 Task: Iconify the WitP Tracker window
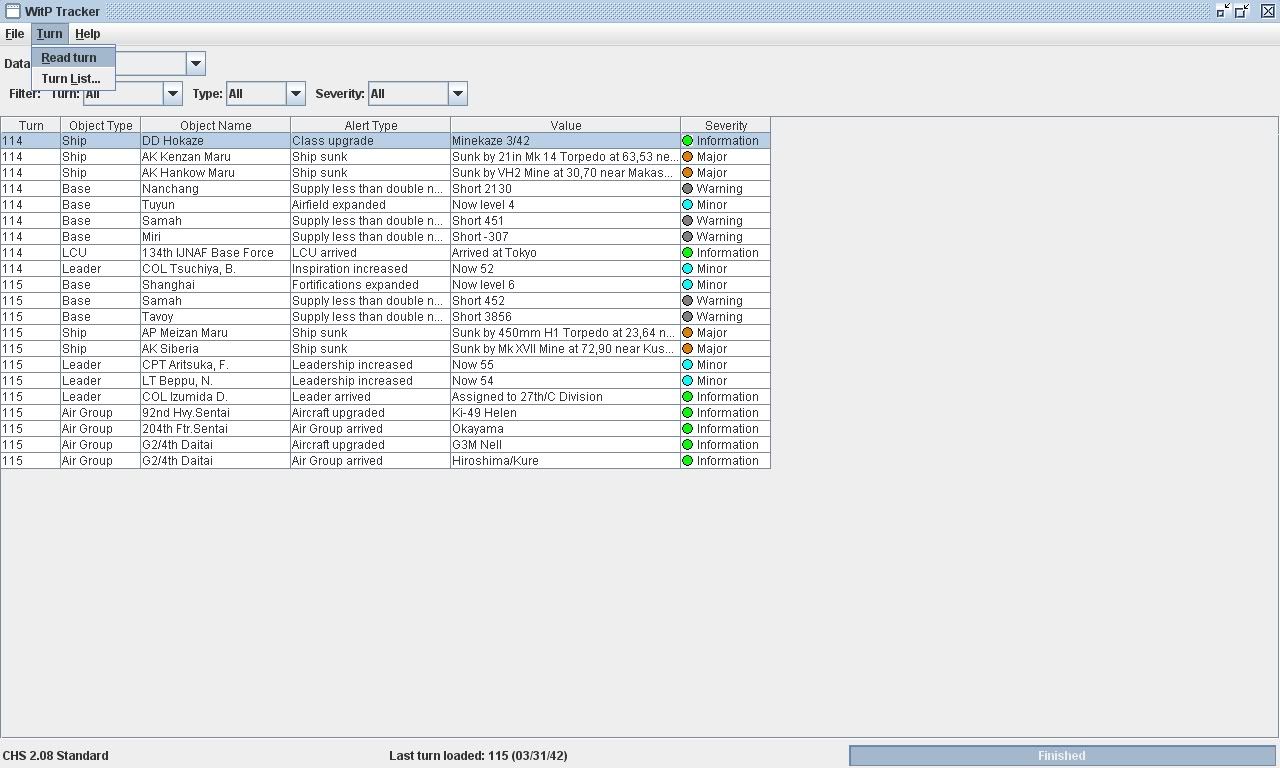[x=1223, y=11]
